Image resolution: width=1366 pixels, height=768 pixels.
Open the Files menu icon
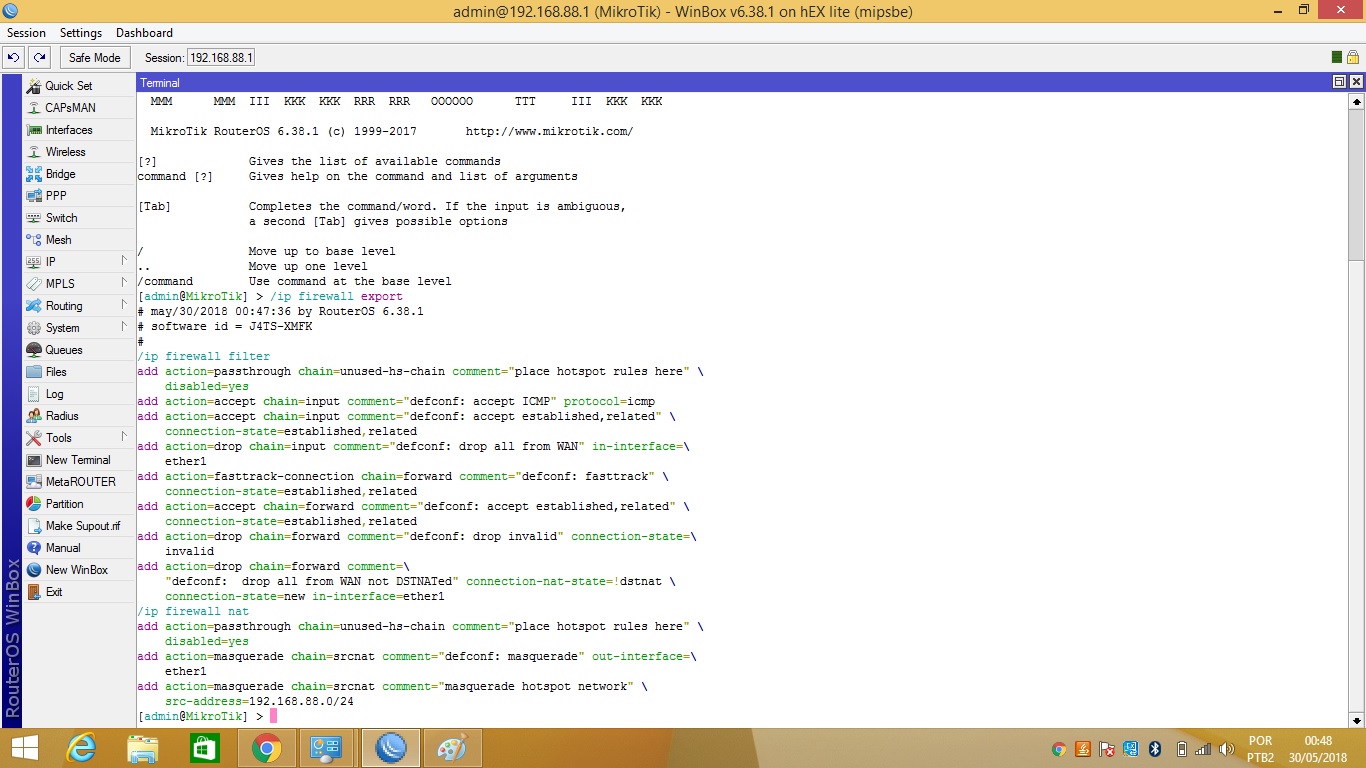coord(34,372)
